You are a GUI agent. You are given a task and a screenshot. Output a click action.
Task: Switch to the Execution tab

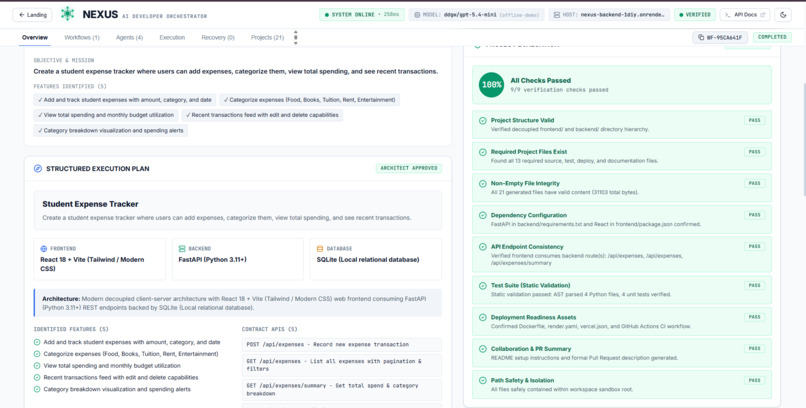[x=172, y=38]
